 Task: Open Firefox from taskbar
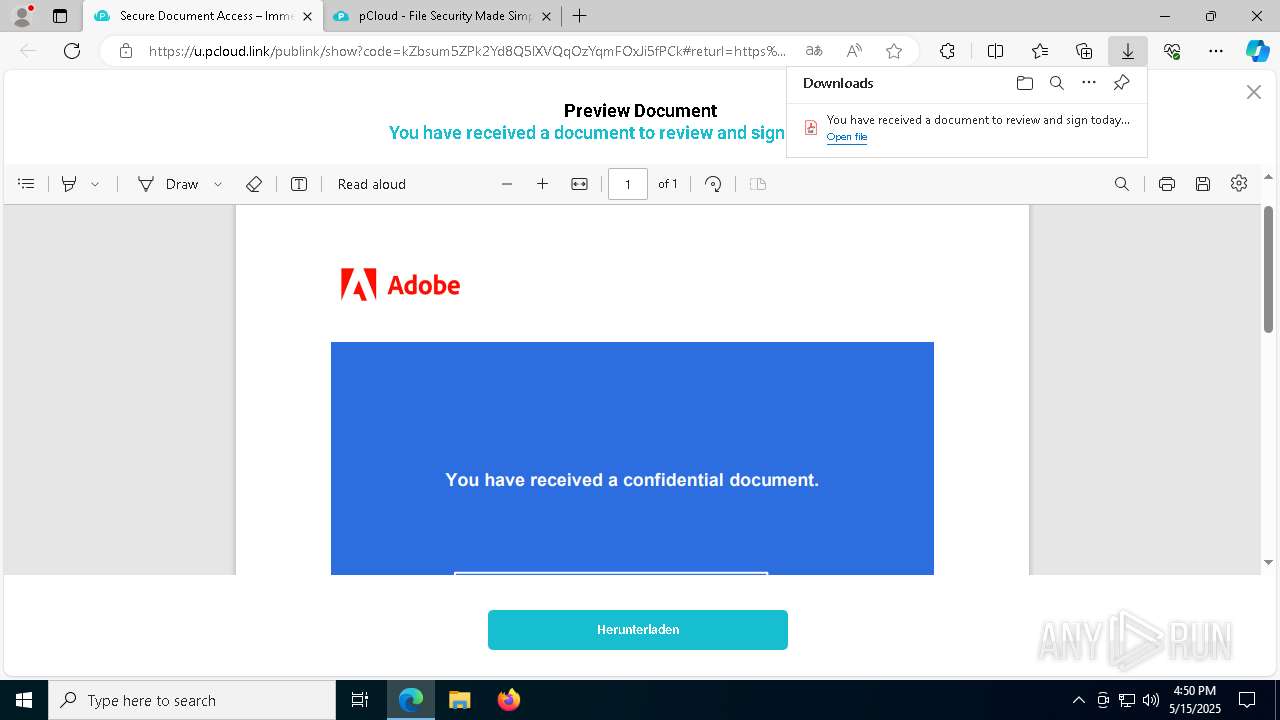pos(509,700)
